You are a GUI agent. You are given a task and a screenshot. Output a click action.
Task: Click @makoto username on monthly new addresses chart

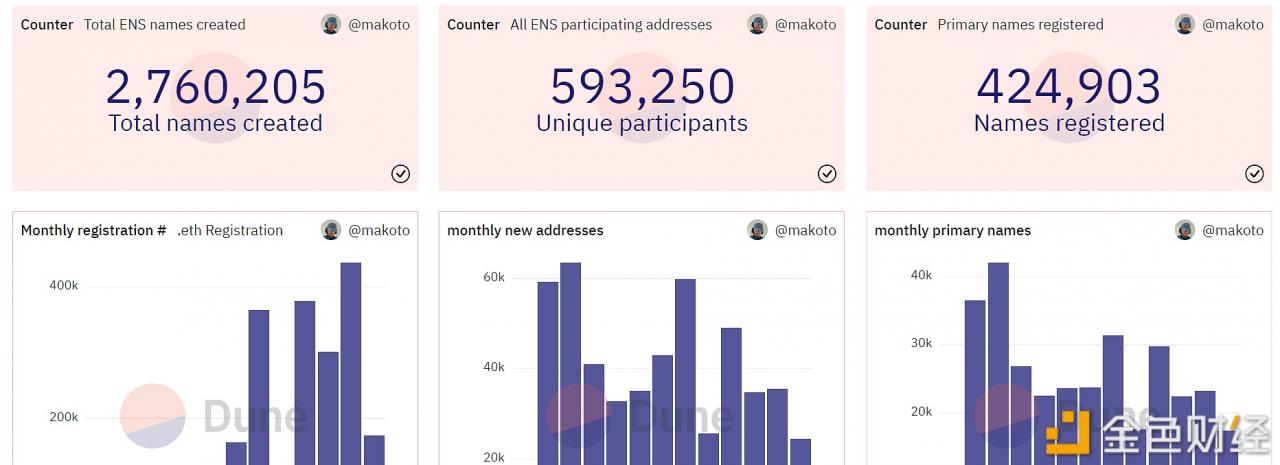805,230
